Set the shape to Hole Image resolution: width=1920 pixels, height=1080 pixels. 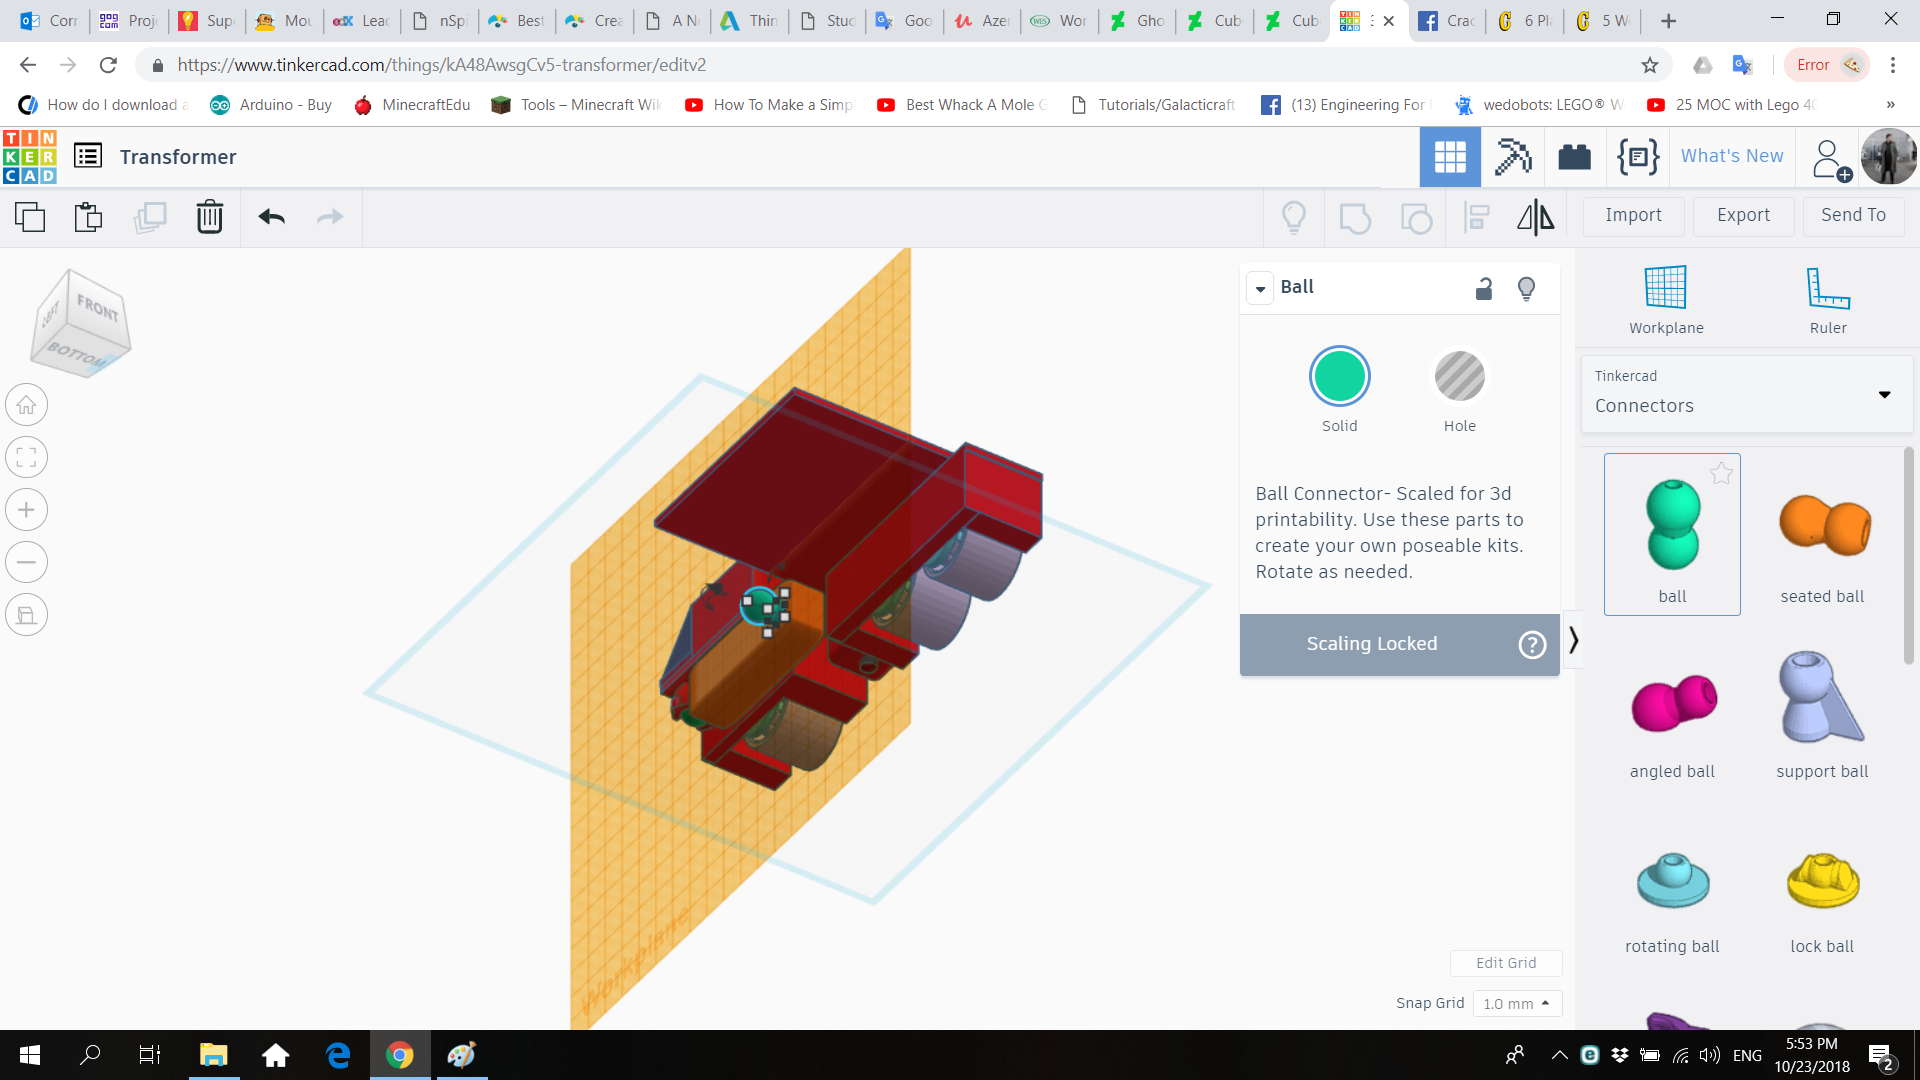1459,378
